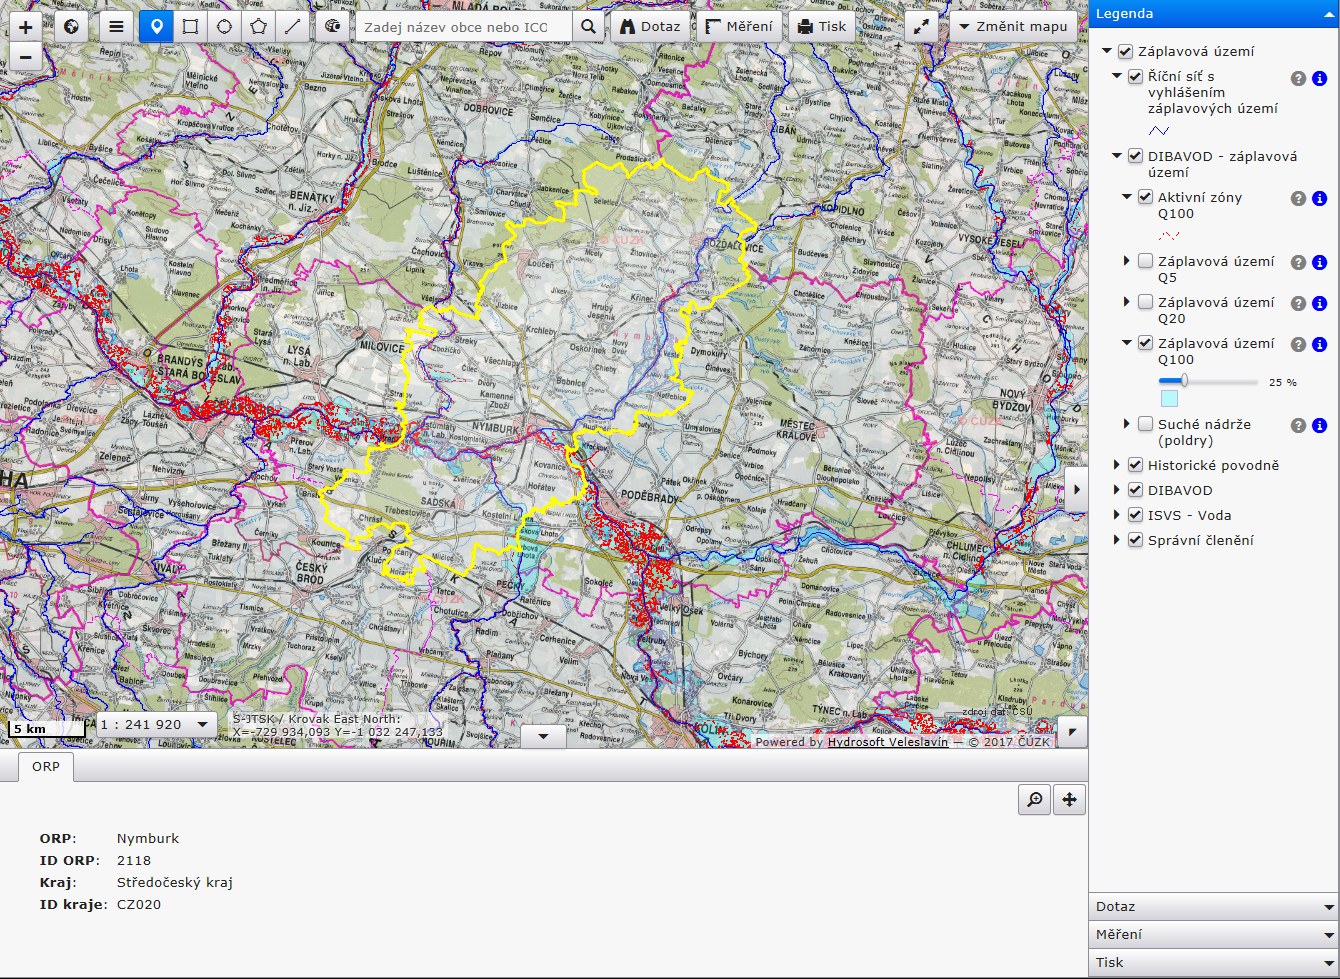The width and height of the screenshot is (1340, 979).
Task: Pan to ORP result with move icon
Action: coord(1069,800)
